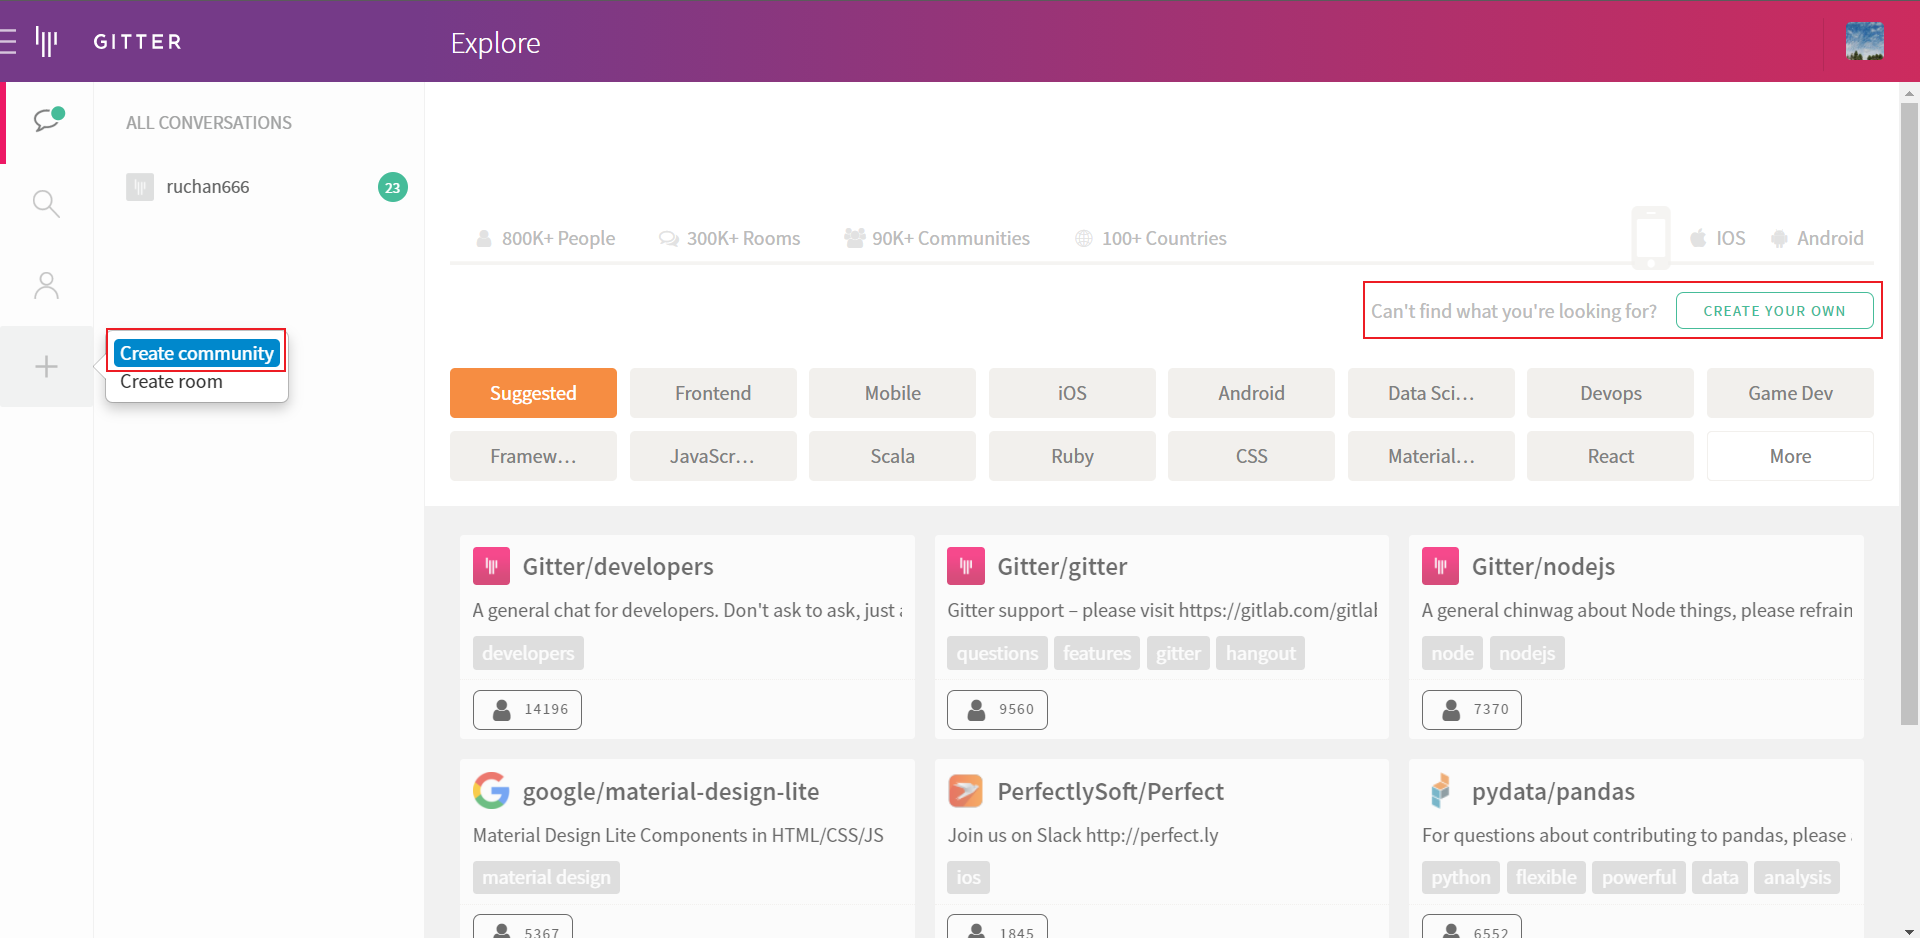Click the hangout tag on Gitter/gitter
Screen dimensions: 1920x938
pyautogui.click(x=1260, y=653)
